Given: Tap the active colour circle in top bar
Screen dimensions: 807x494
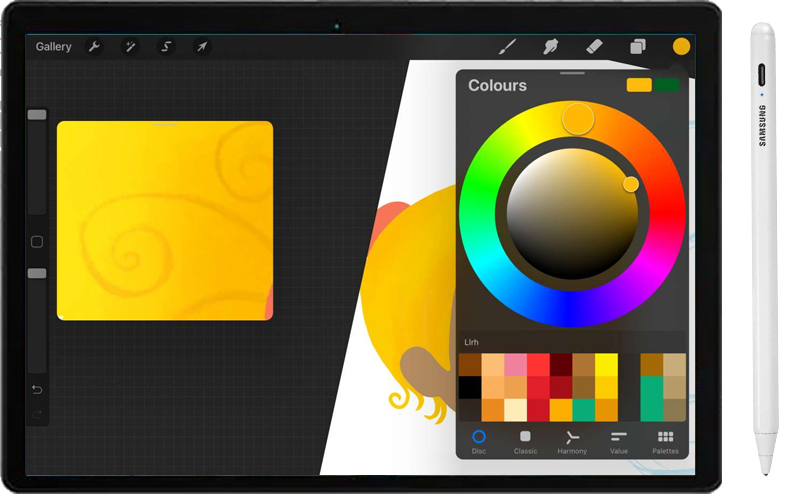Looking at the screenshot, I should pos(681,46).
